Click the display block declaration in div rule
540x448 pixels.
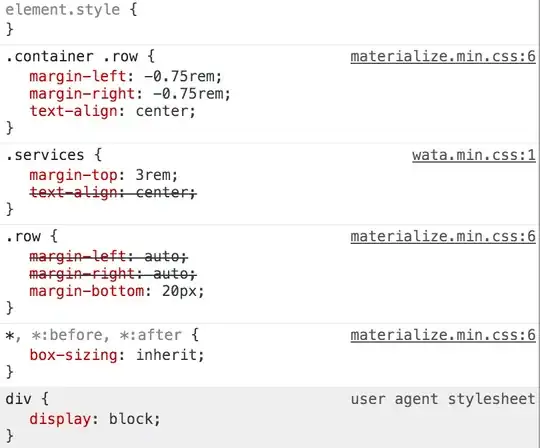[95, 419]
